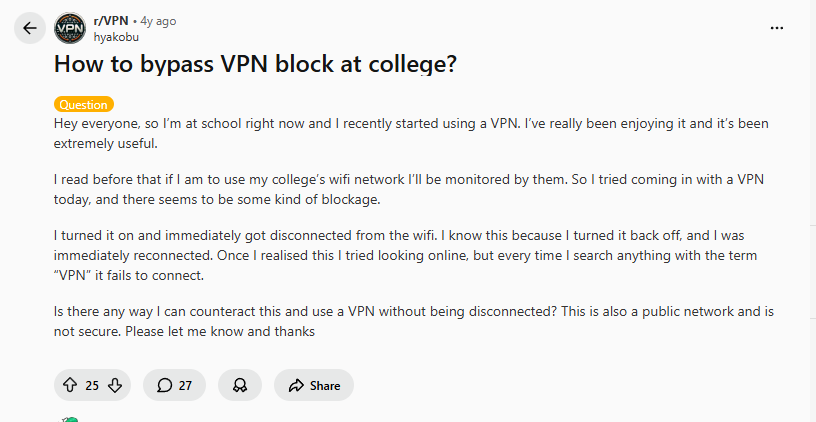Image resolution: width=816 pixels, height=422 pixels.
Task: Click the commenter avatar below the post
Action: click(68, 419)
